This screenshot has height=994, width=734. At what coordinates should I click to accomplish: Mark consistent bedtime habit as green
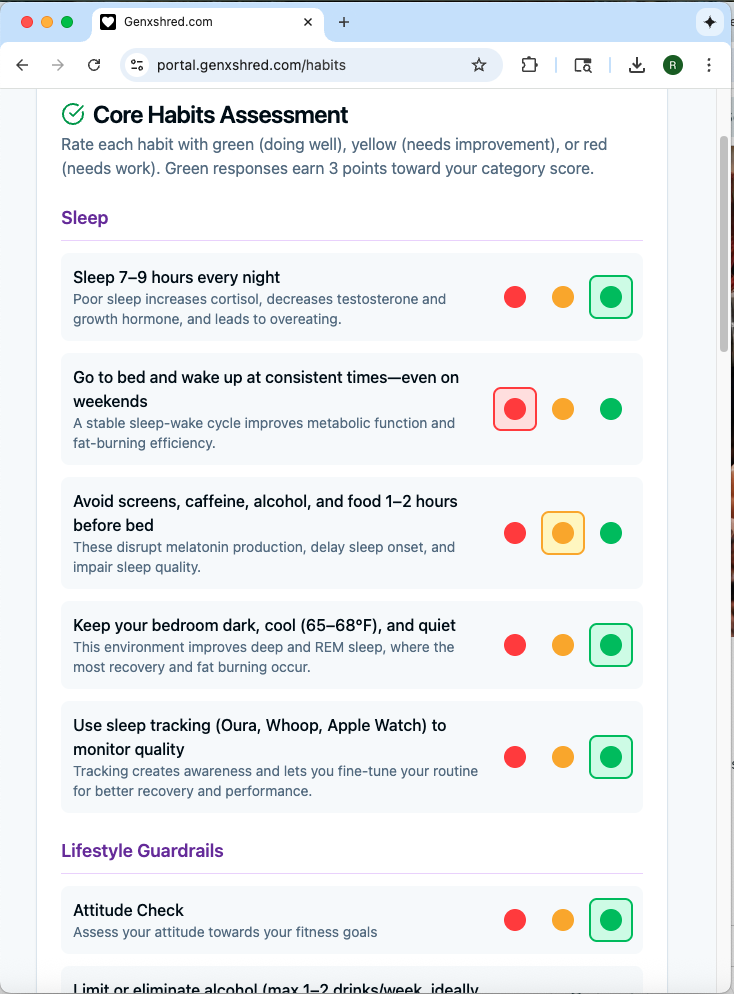pyautogui.click(x=610, y=409)
